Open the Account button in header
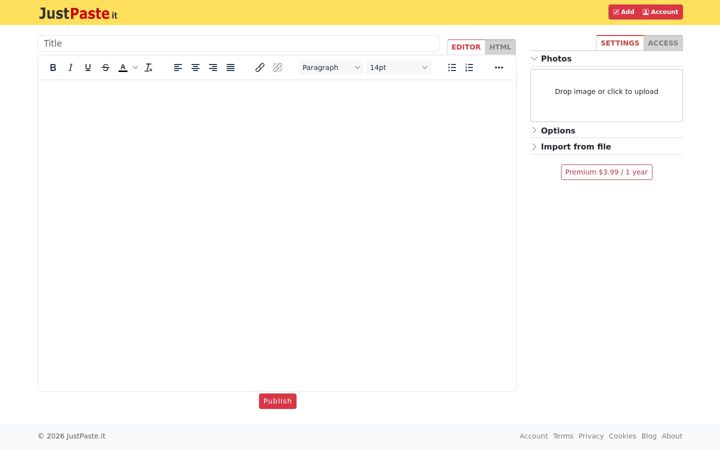Image resolution: width=720 pixels, height=450 pixels. [x=660, y=12]
